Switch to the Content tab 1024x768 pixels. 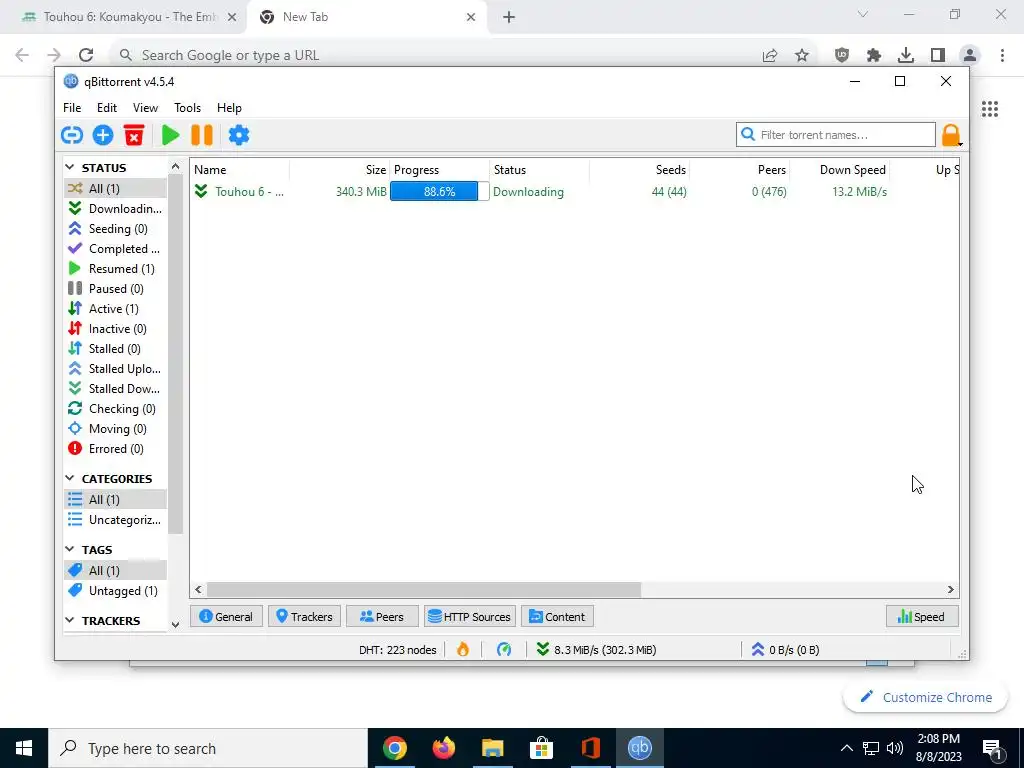[x=557, y=616]
